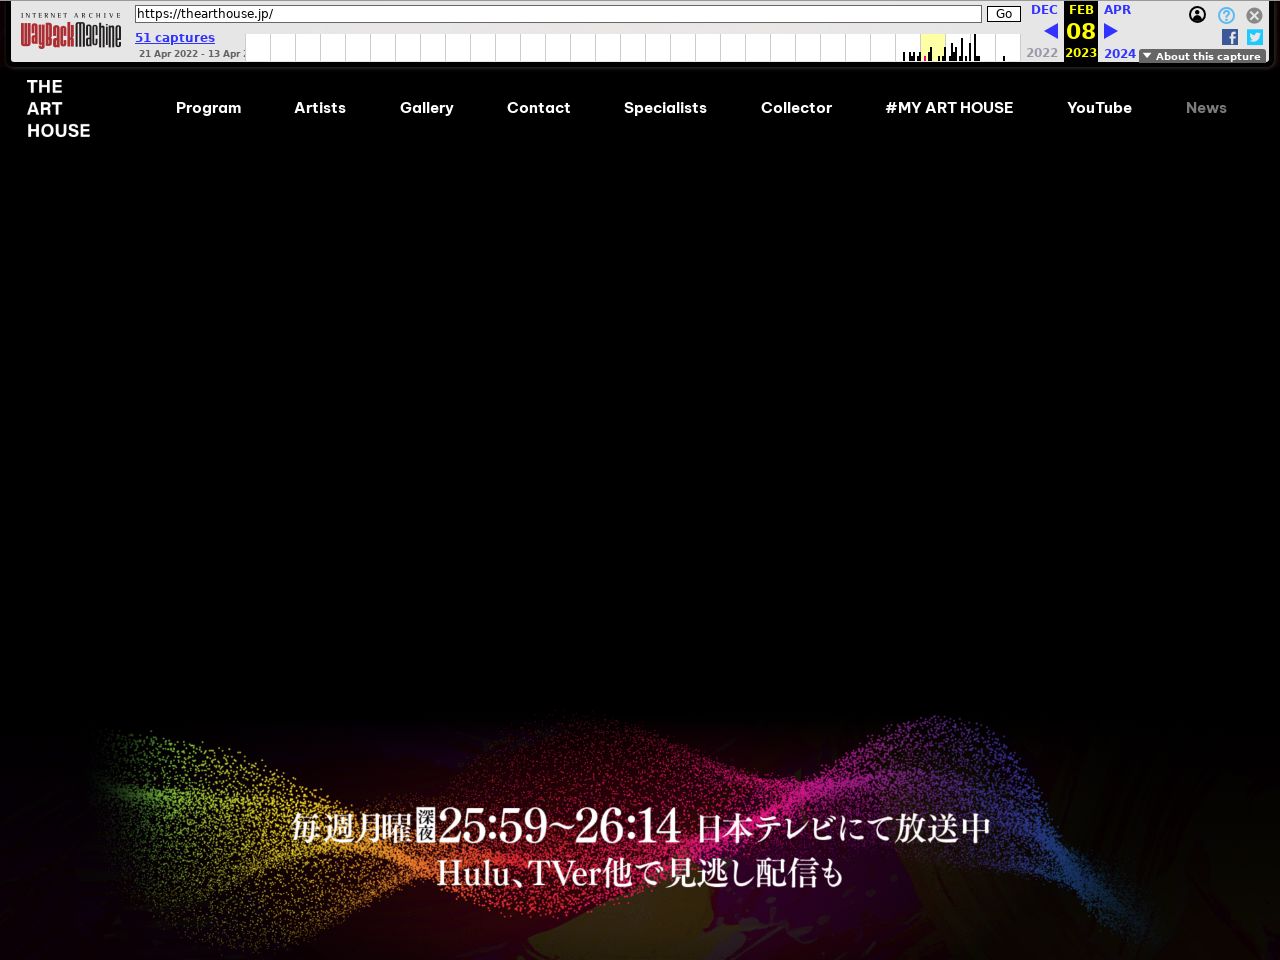The image size is (1280, 960).
Task: Jump to APR capture month
Action: pyautogui.click(x=1117, y=10)
